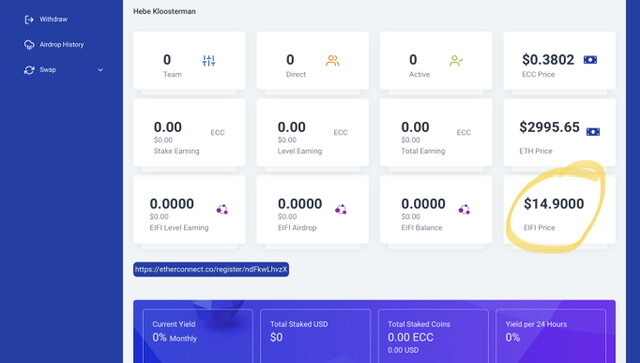Screen dimensions: 640x363
Task: Select the $0.3802 ECC price value
Action: [x=548, y=60]
